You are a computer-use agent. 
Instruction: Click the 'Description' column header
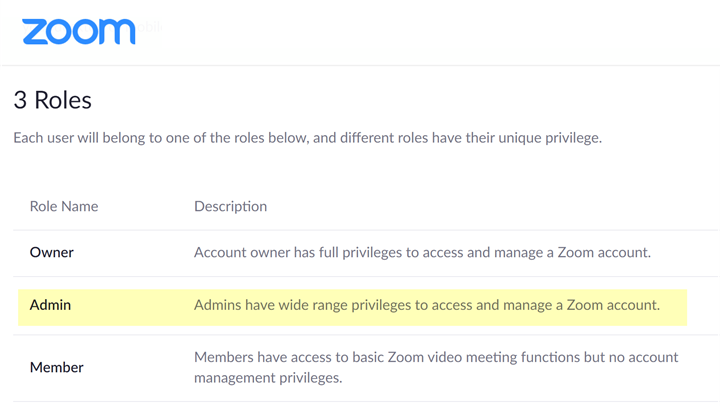click(x=230, y=206)
